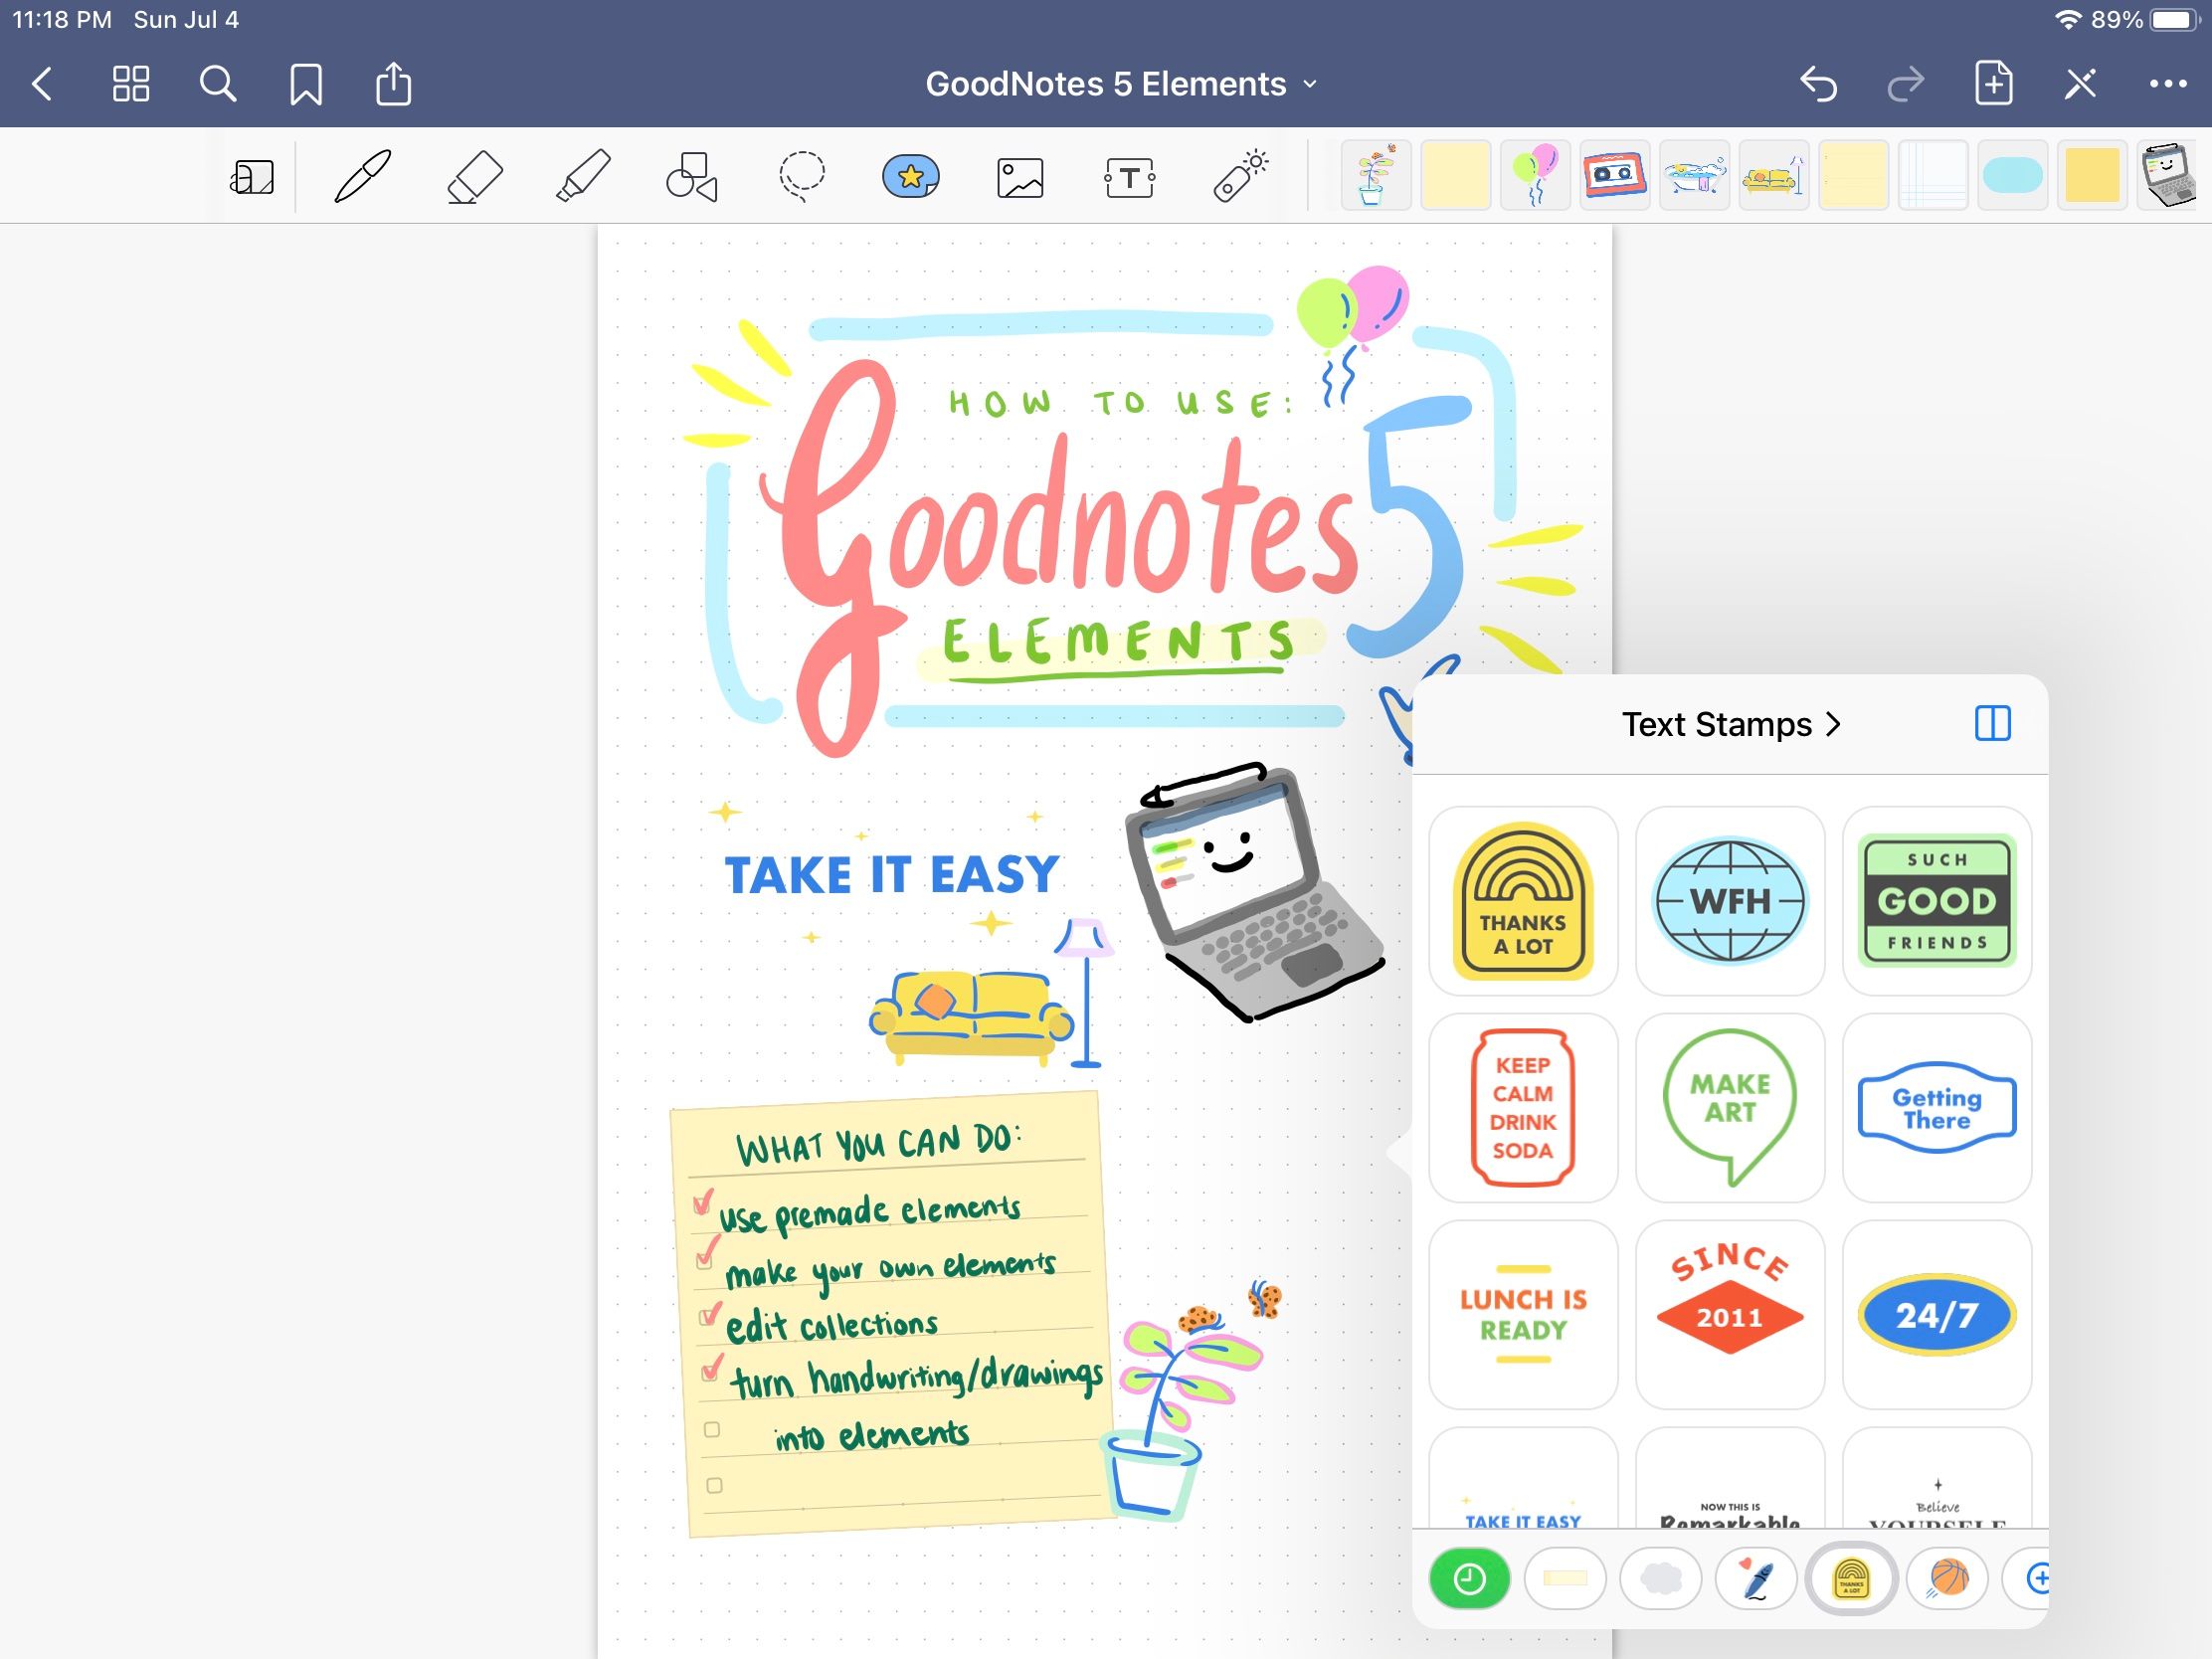Select the Photo insertion tool
2212x1659 pixels.
[x=1021, y=175]
